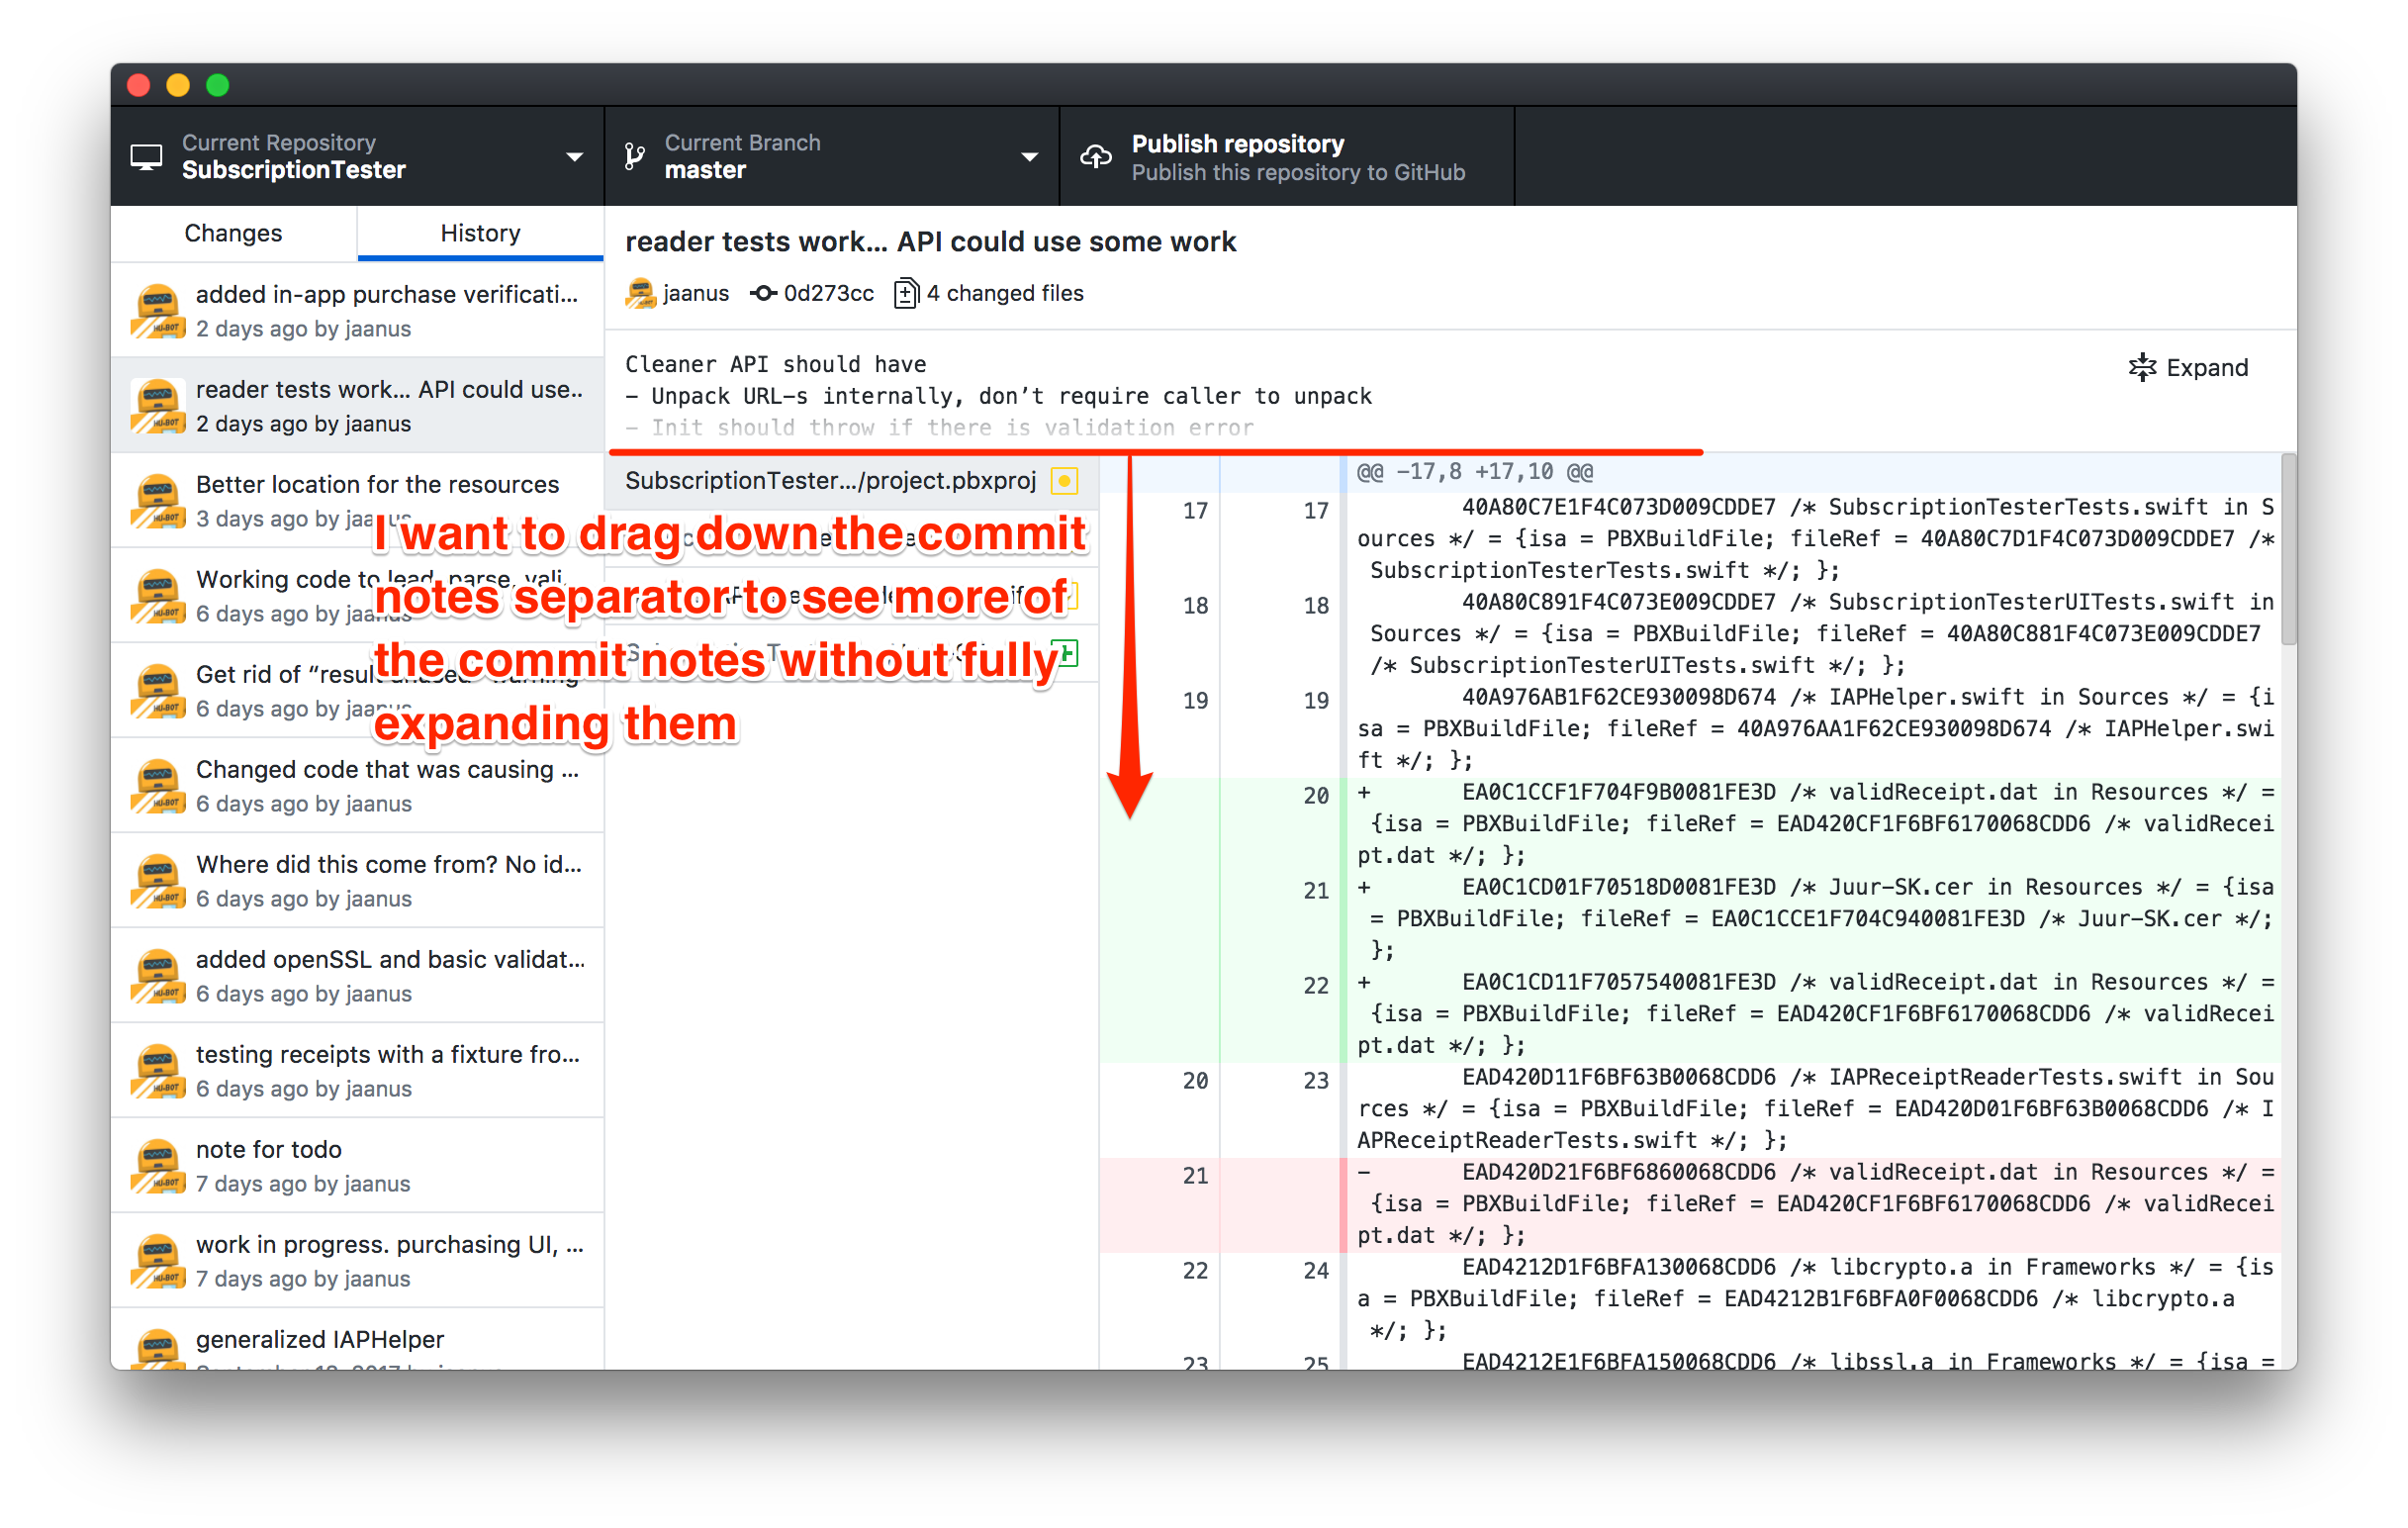Image resolution: width=2408 pixels, height=1528 pixels.
Task: Switch to the History tab
Action: coord(480,233)
